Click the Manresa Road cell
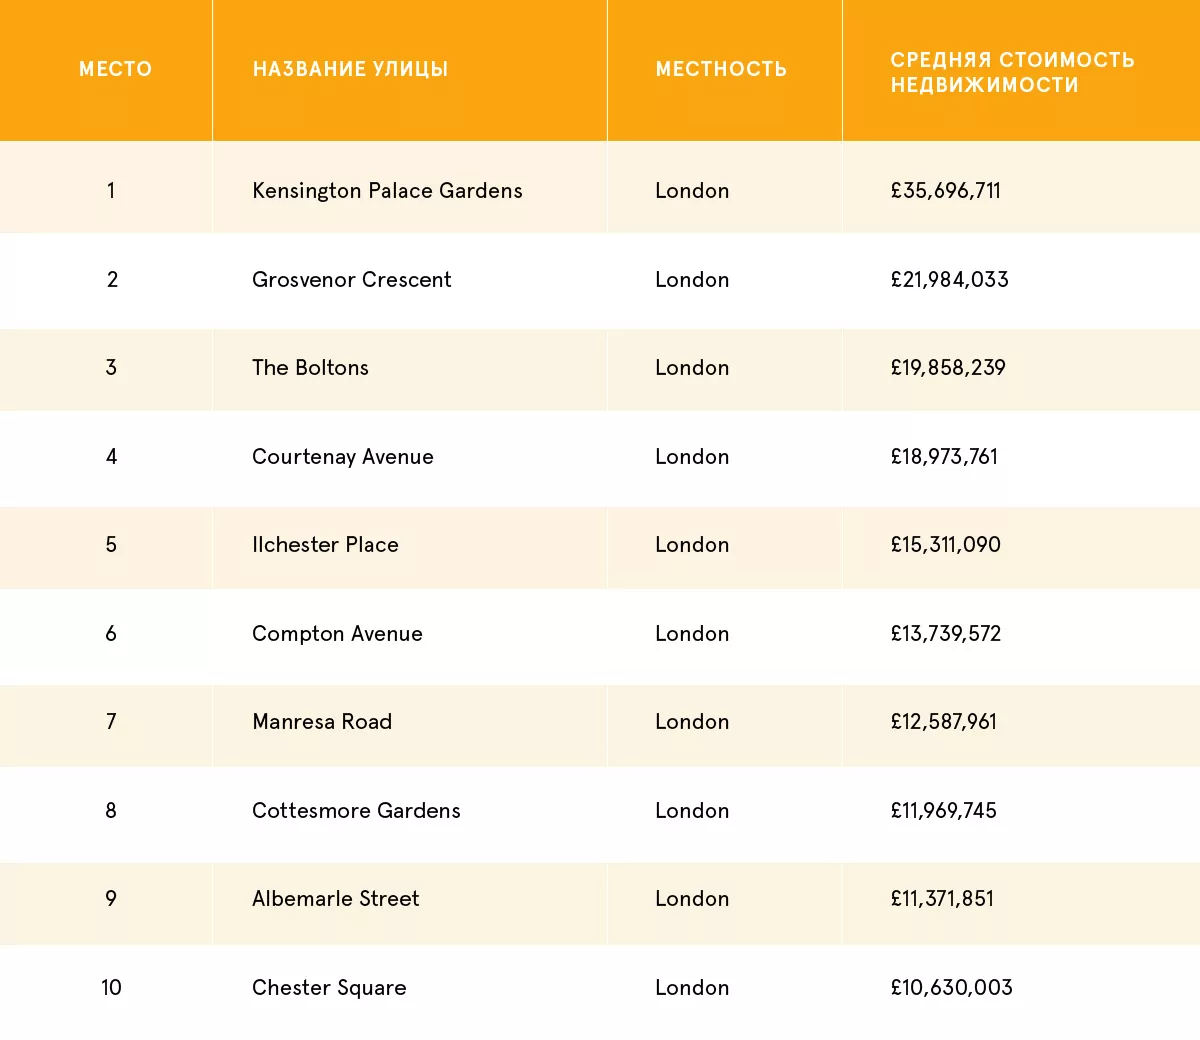 click(x=322, y=722)
